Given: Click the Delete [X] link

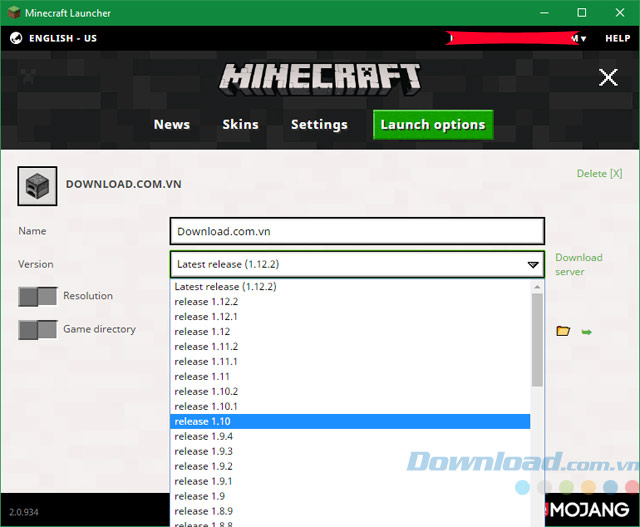Looking at the screenshot, I should pyautogui.click(x=599, y=173).
